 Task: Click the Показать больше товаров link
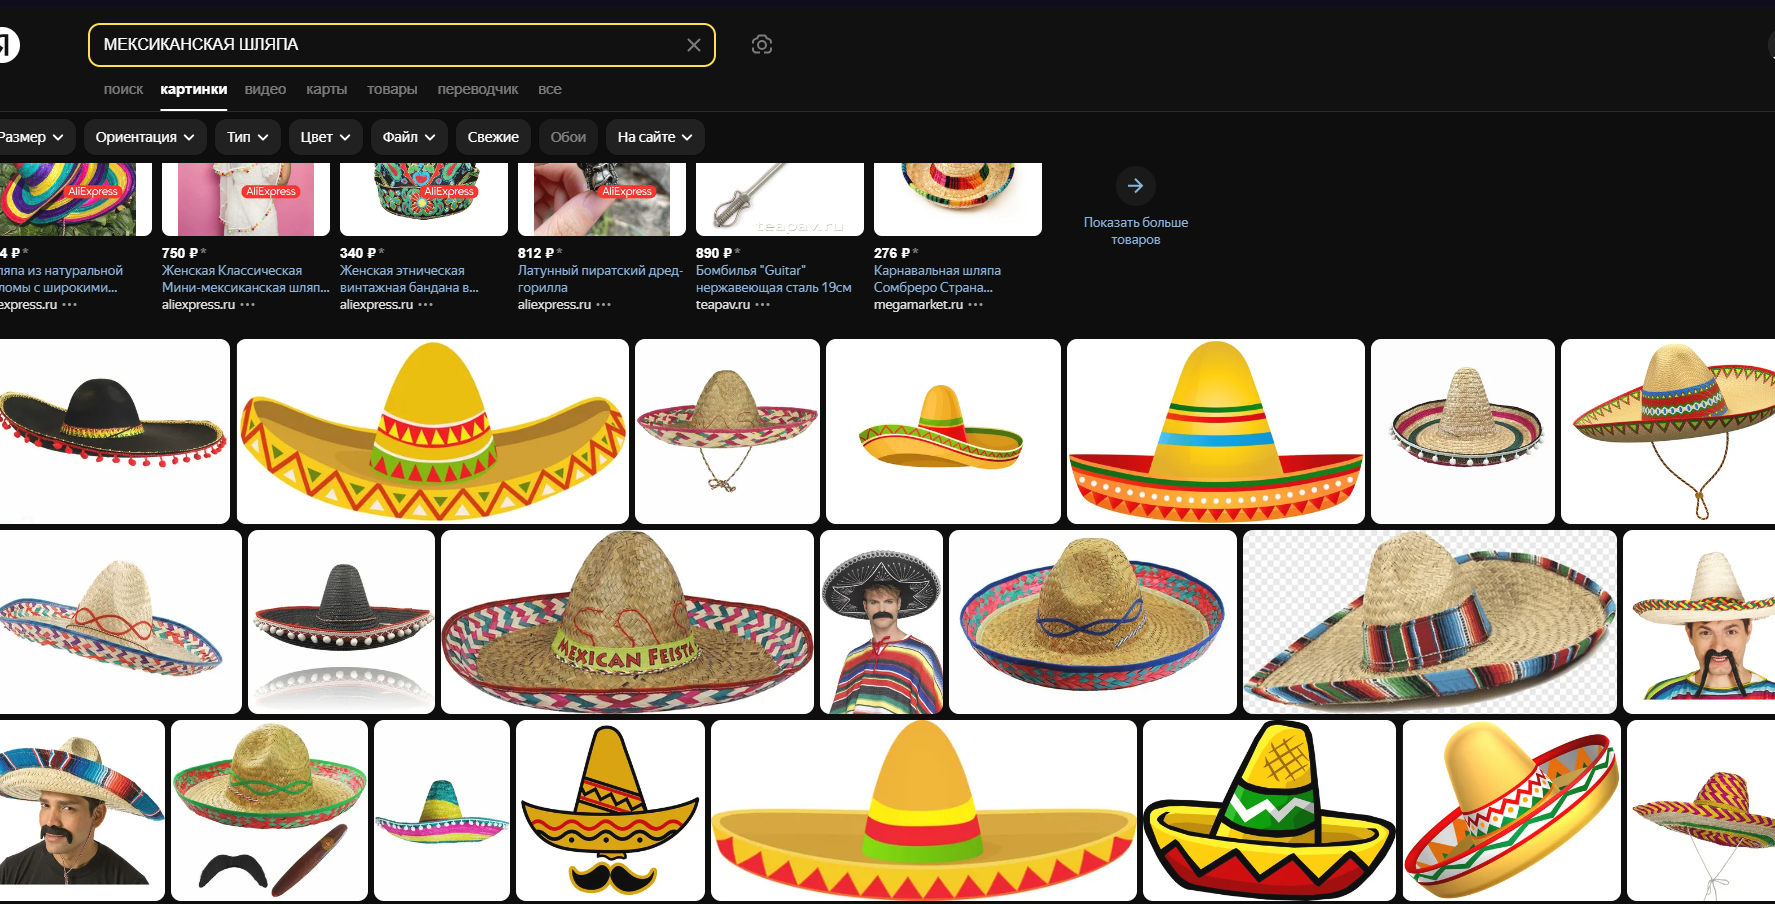click(1135, 231)
